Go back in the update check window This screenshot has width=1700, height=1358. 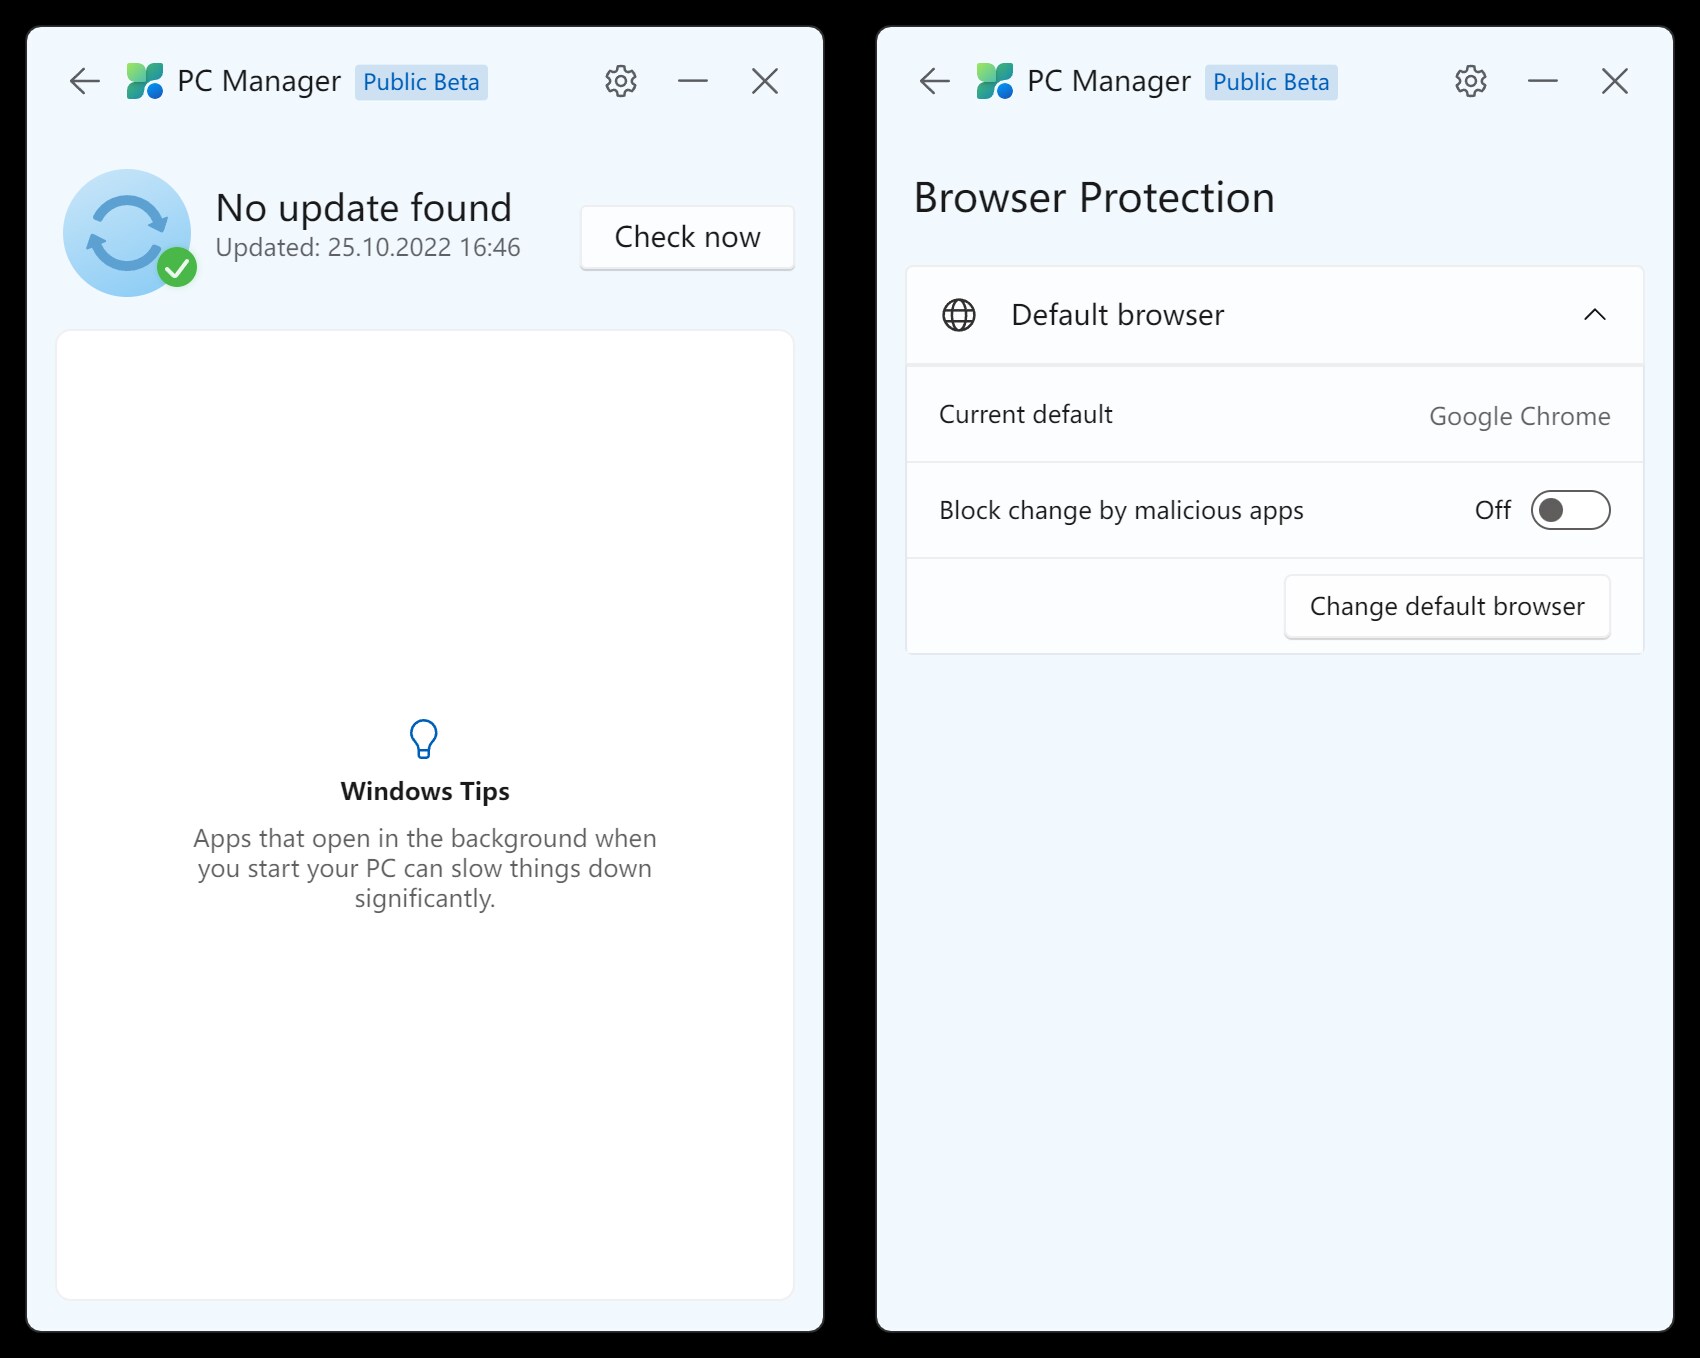[x=85, y=81]
